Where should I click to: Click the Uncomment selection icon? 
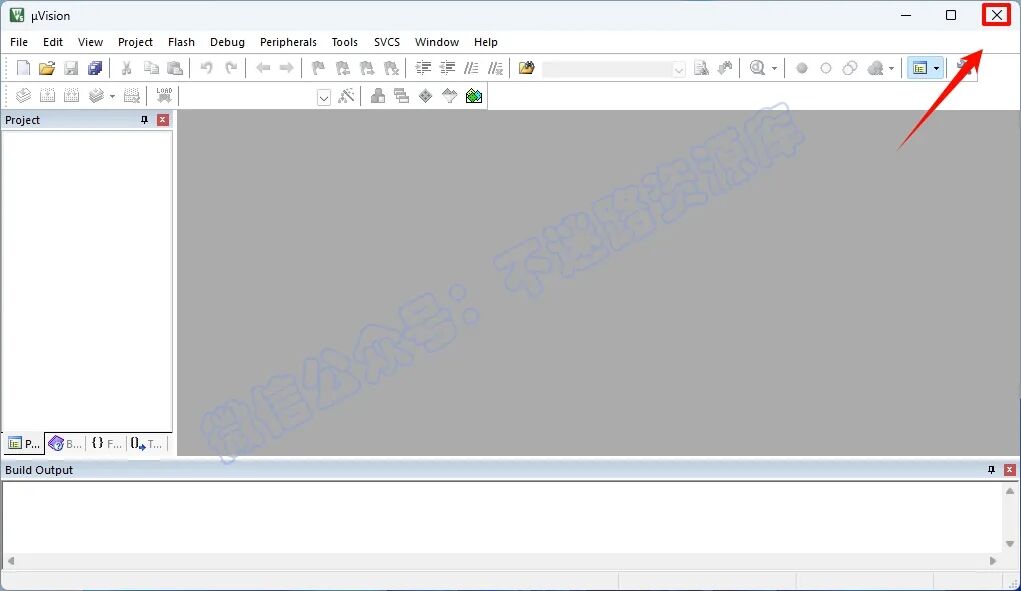(496, 68)
